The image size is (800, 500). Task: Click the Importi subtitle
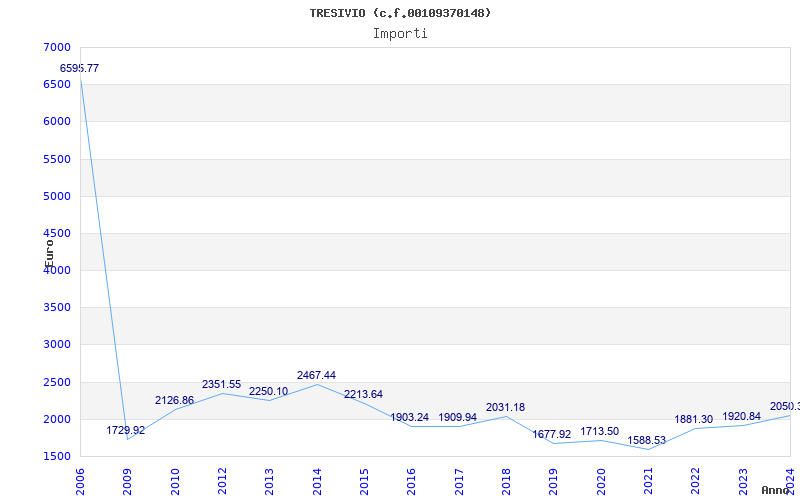[400, 34]
